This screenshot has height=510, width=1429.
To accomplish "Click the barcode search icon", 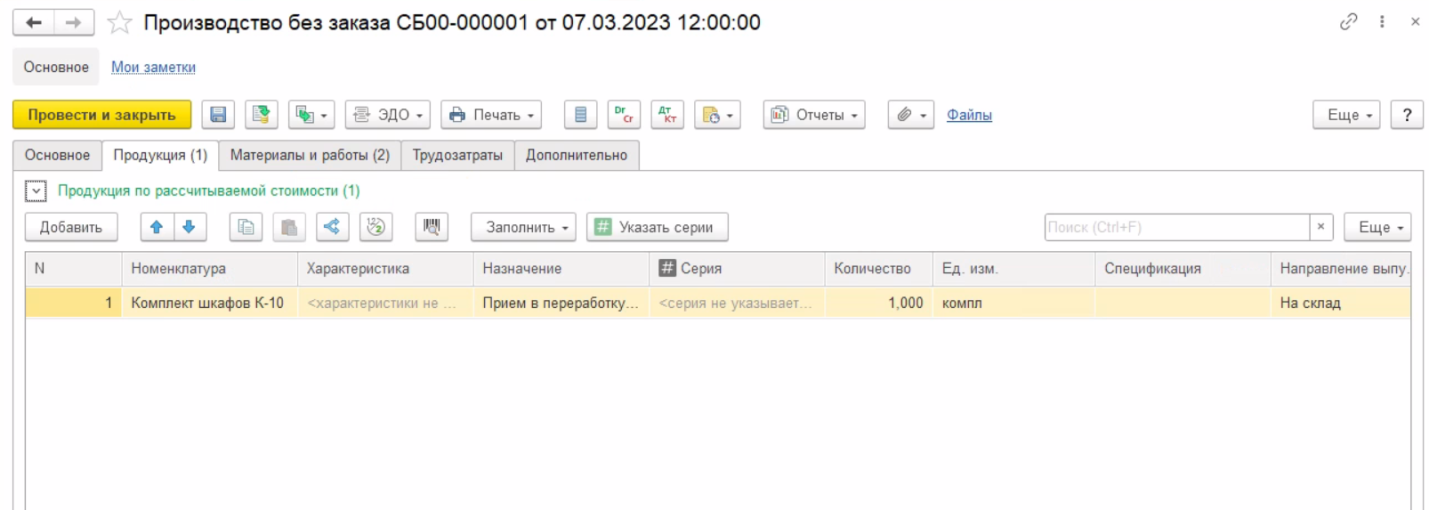I will (x=431, y=227).
